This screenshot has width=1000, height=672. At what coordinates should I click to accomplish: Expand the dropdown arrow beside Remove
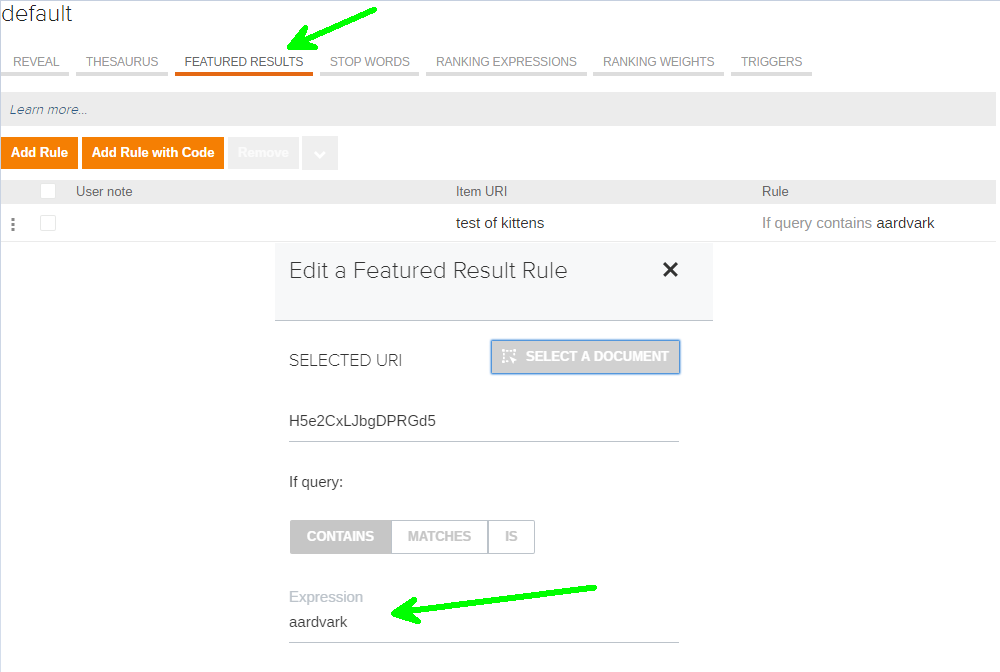(x=319, y=152)
